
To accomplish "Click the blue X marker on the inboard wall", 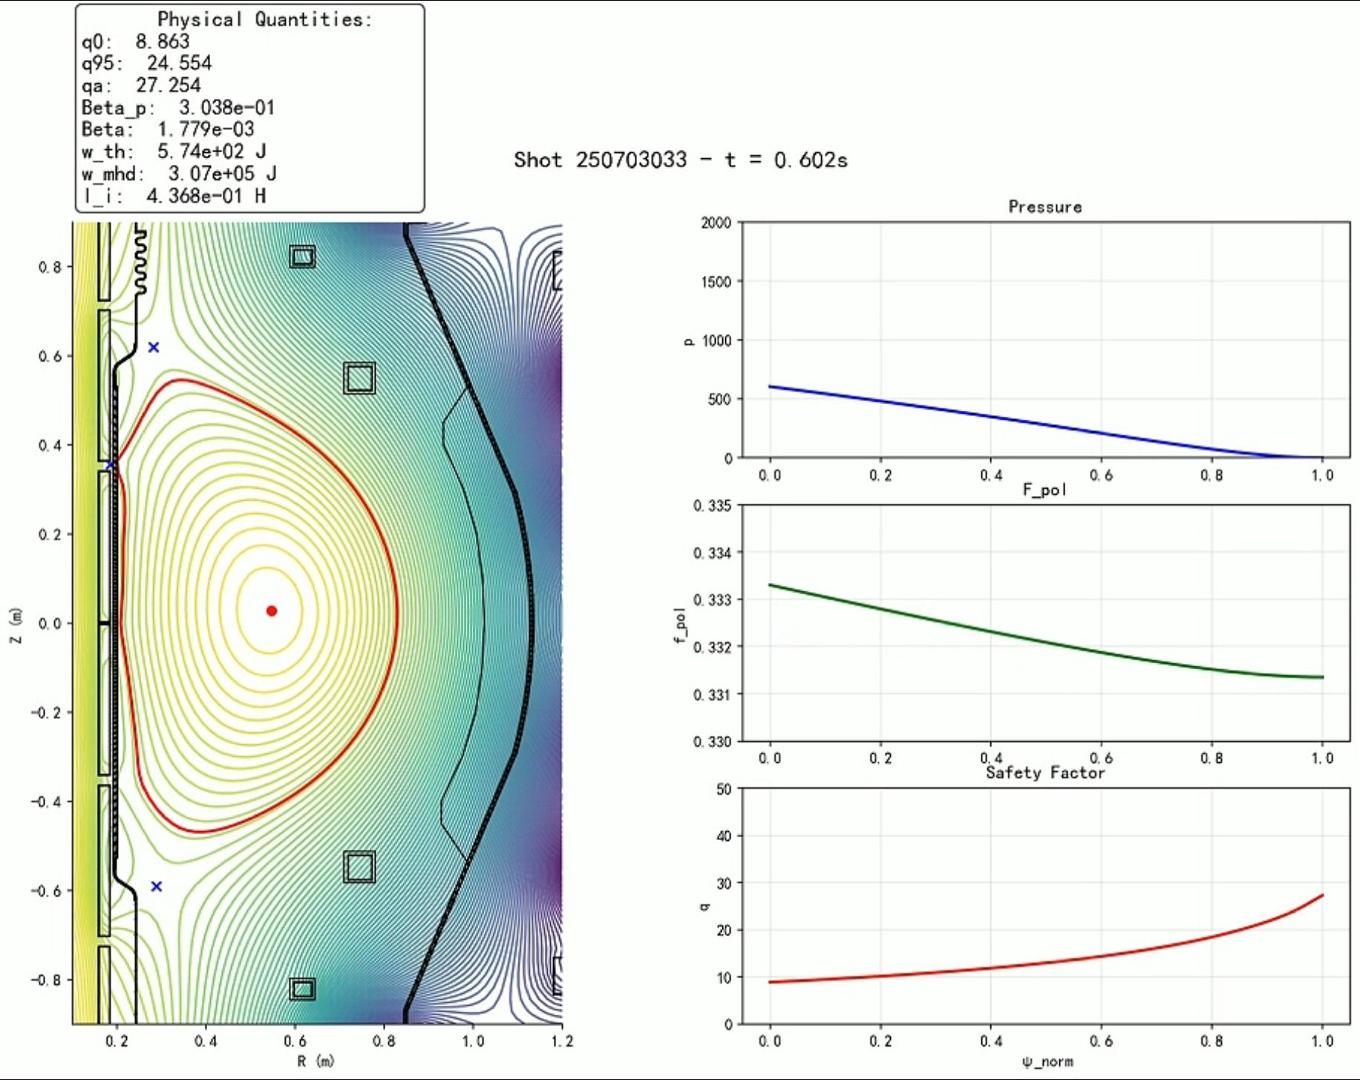I will pos(111,464).
